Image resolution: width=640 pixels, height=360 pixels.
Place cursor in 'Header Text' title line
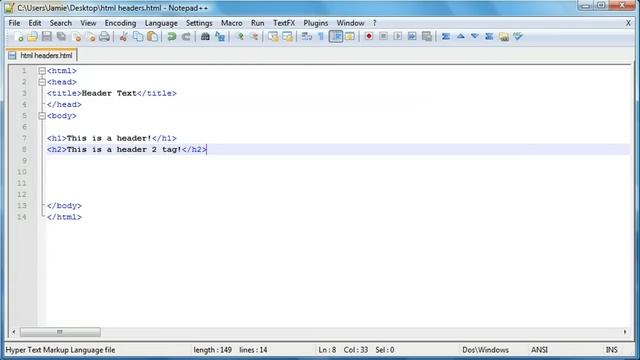112,93
